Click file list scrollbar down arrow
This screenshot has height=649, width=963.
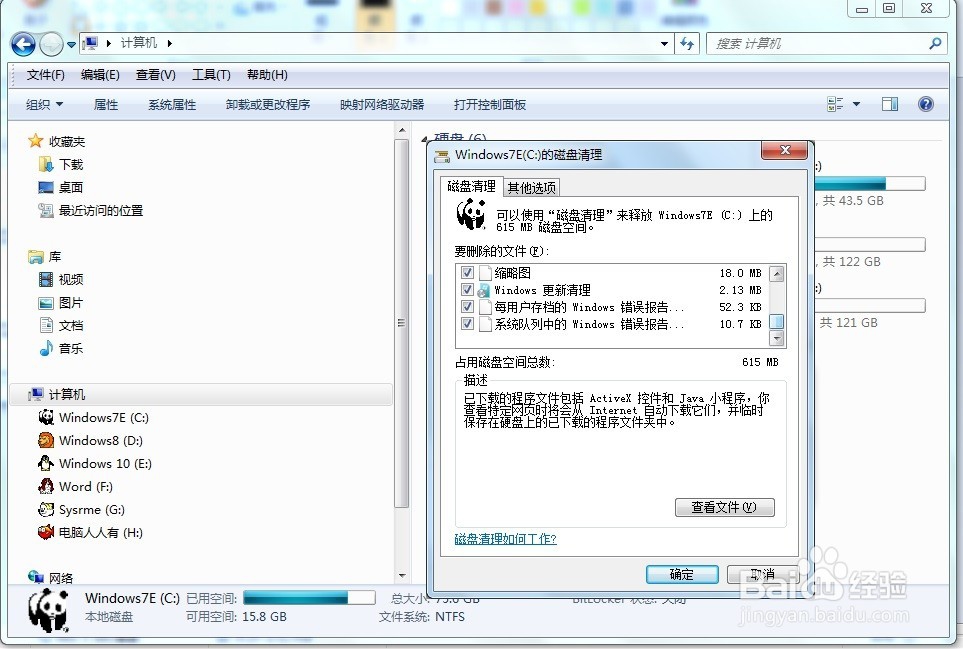pos(777,338)
